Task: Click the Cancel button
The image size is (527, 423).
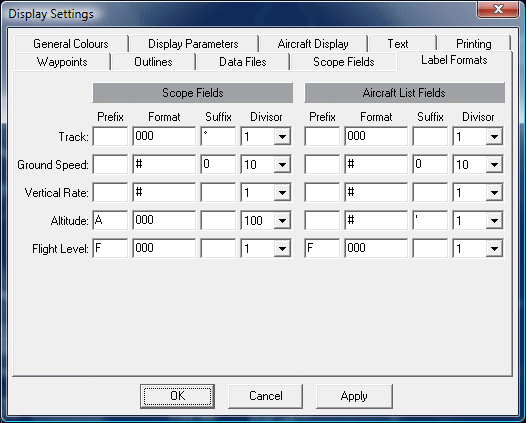Action: pyautogui.click(x=266, y=396)
